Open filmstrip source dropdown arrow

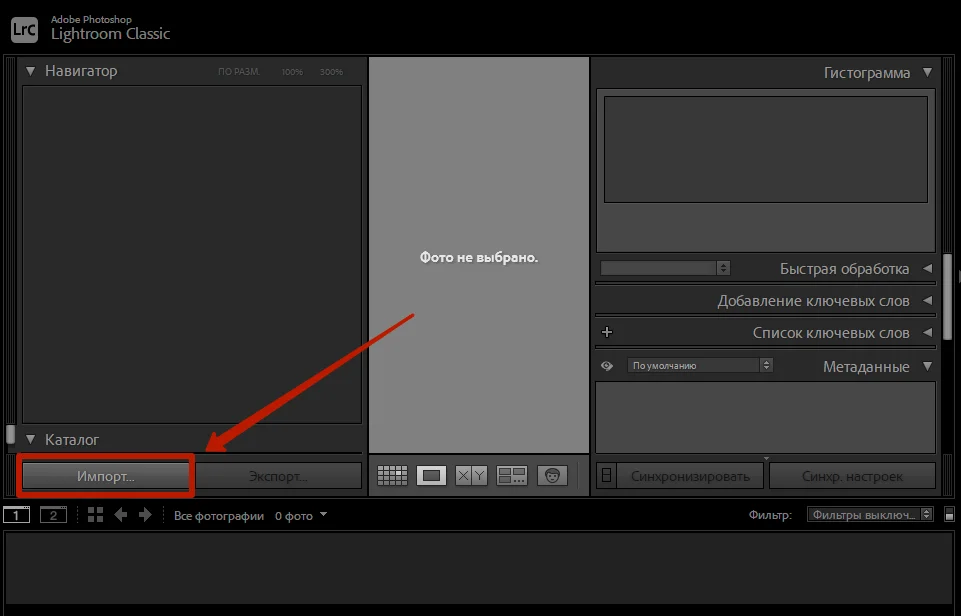pos(324,515)
